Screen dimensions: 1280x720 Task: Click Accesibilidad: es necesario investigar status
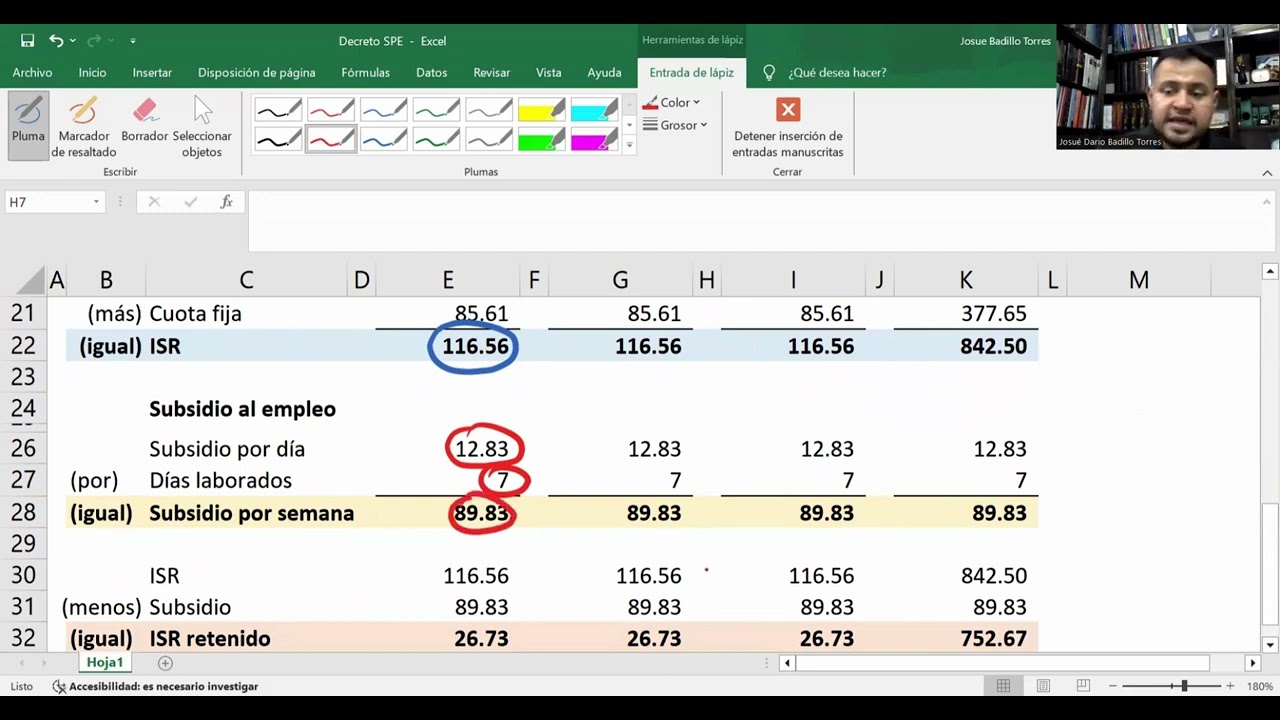[156, 686]
